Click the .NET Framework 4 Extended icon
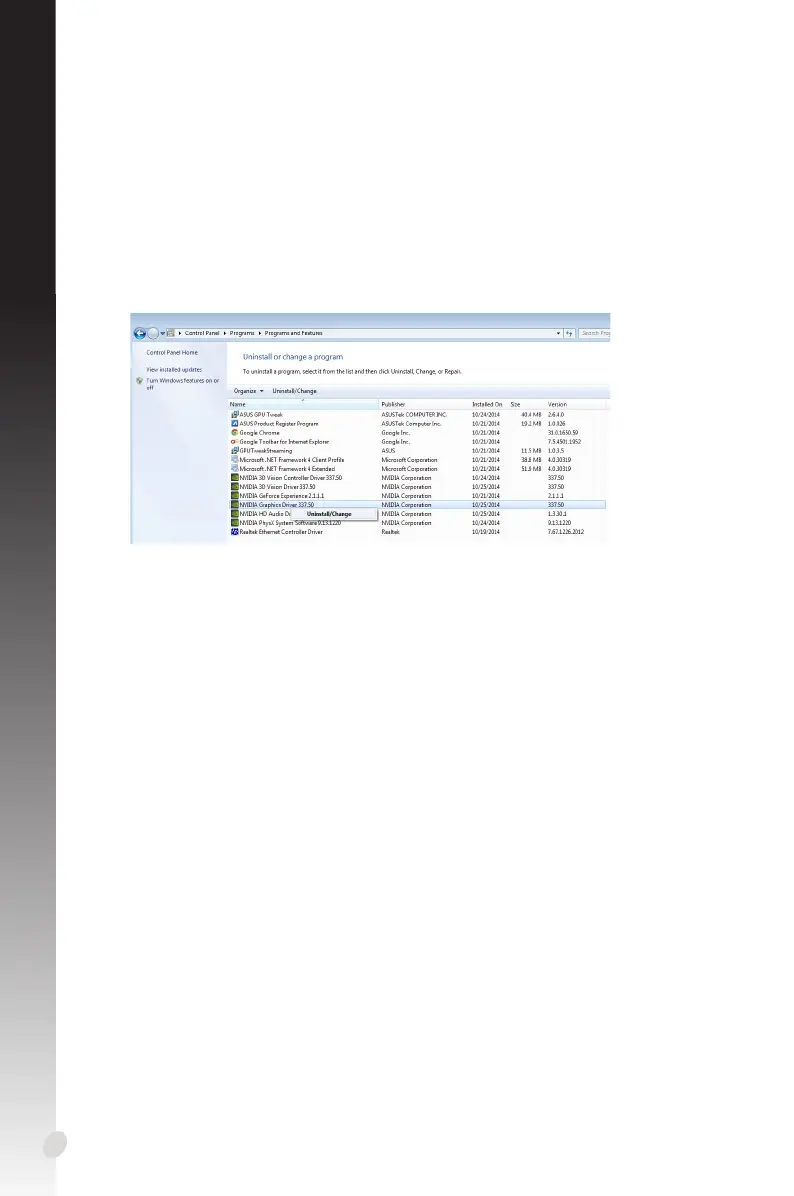 tap(235, 469)
